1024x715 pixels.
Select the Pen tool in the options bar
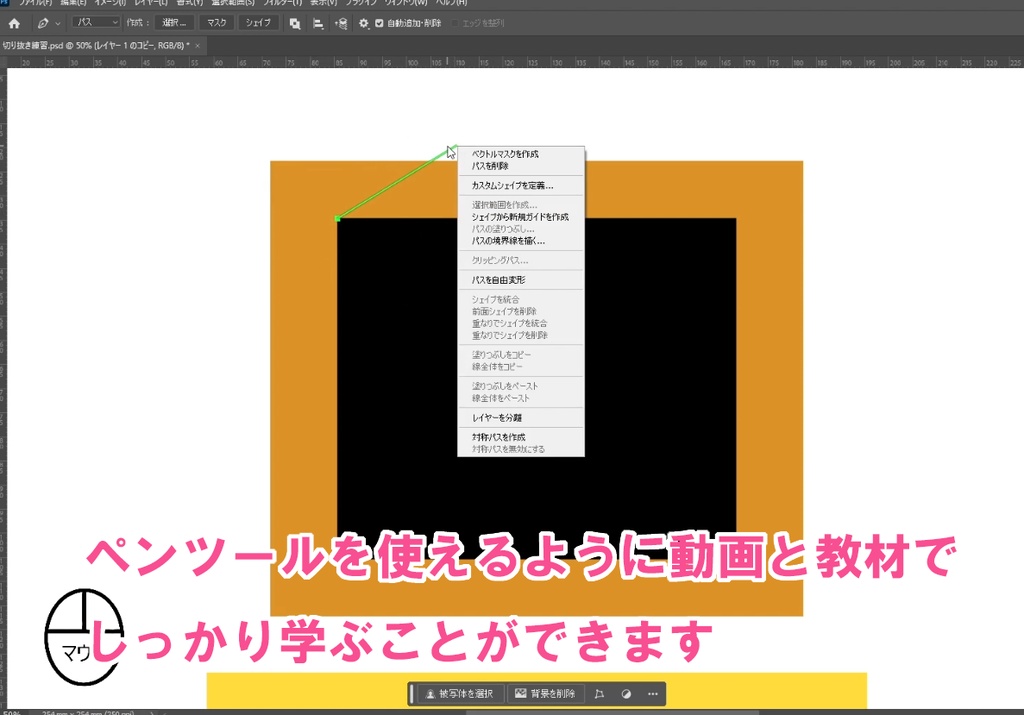coord(42,23)
